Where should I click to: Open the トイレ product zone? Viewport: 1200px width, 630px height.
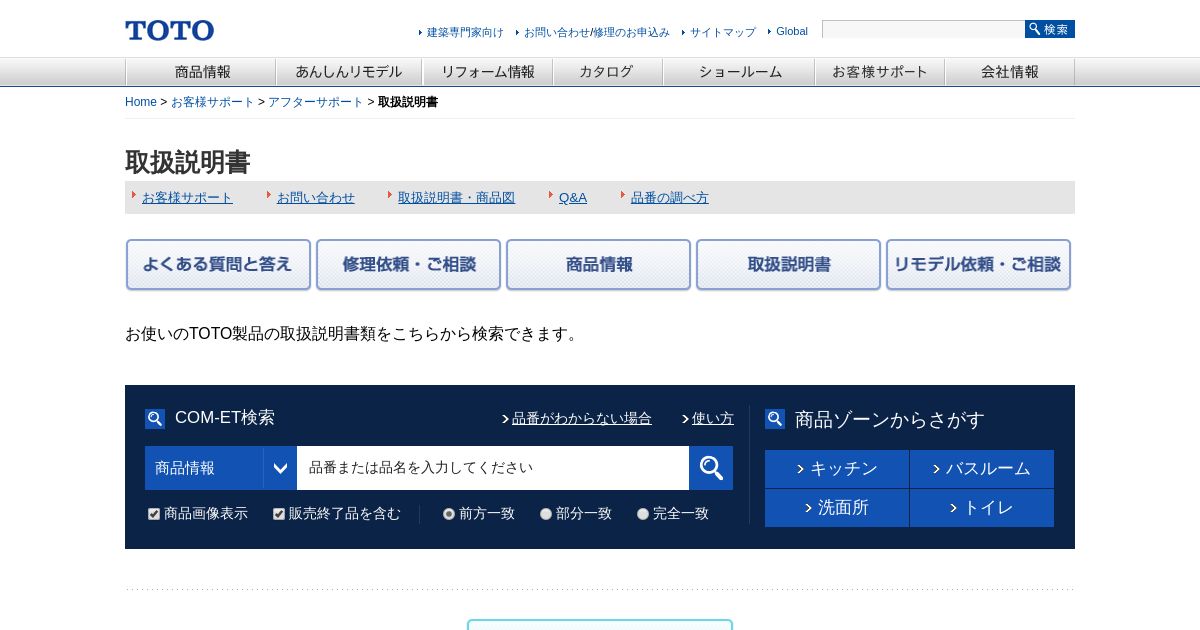(x=982, y=508)
